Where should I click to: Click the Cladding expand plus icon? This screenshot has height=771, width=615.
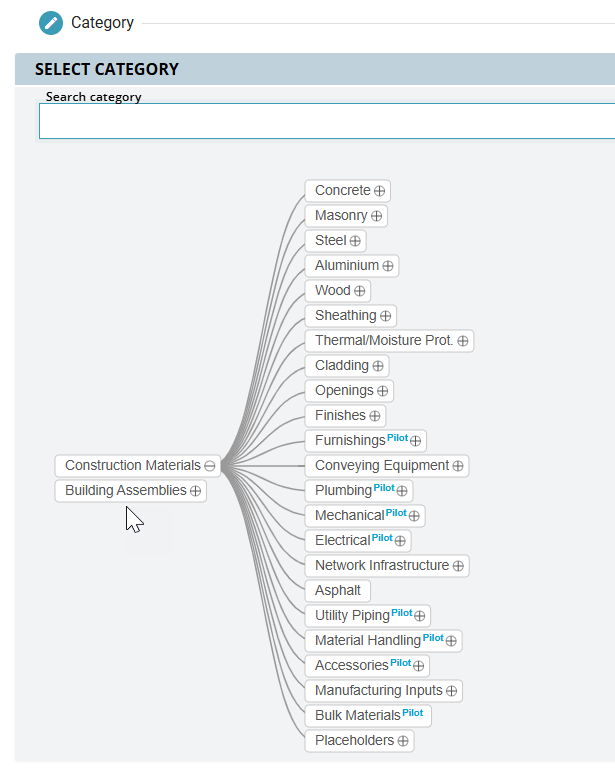click(x=378, y=366)
